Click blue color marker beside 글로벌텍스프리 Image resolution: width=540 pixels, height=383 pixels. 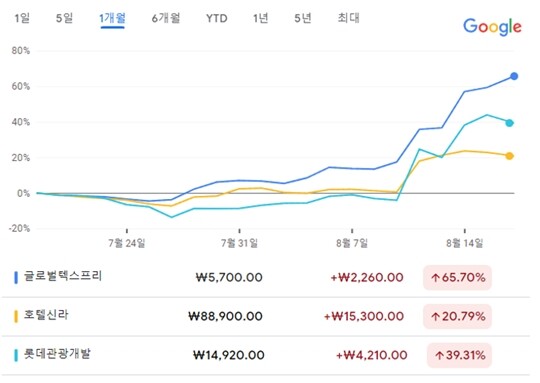coord(16,278)
